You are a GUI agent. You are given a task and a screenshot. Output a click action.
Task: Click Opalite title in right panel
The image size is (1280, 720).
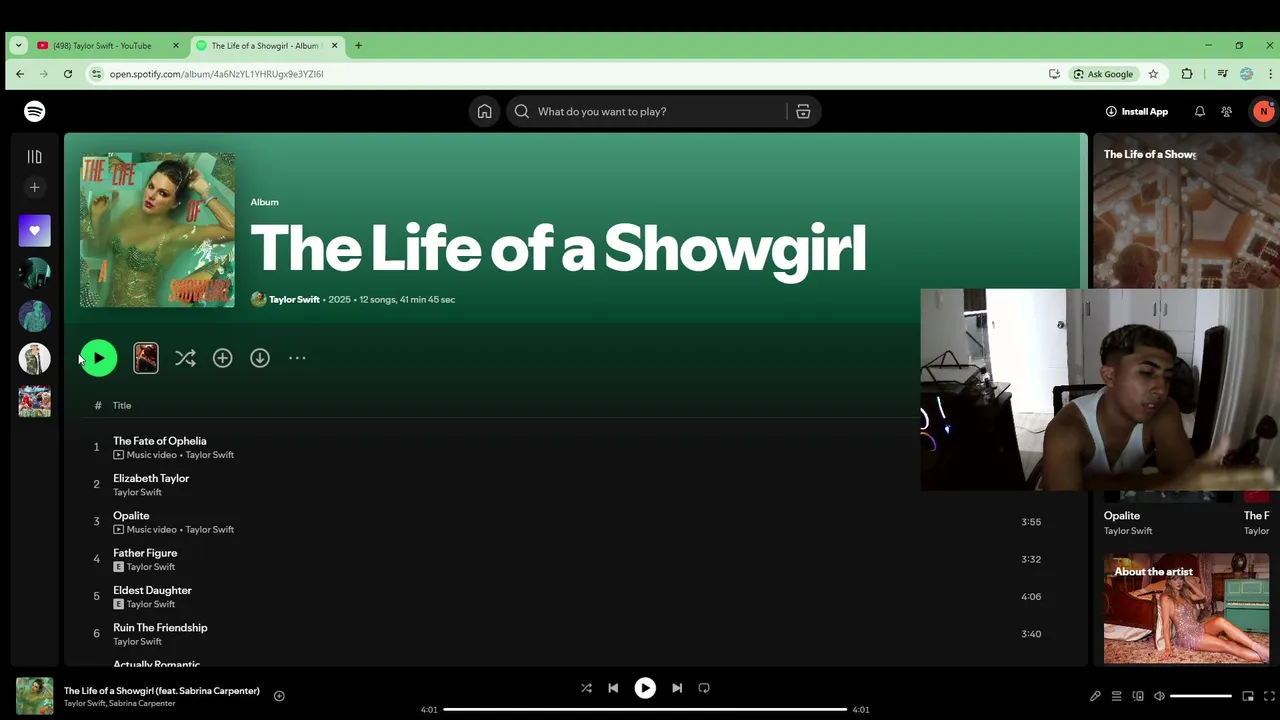click(x=1122, y=516)
